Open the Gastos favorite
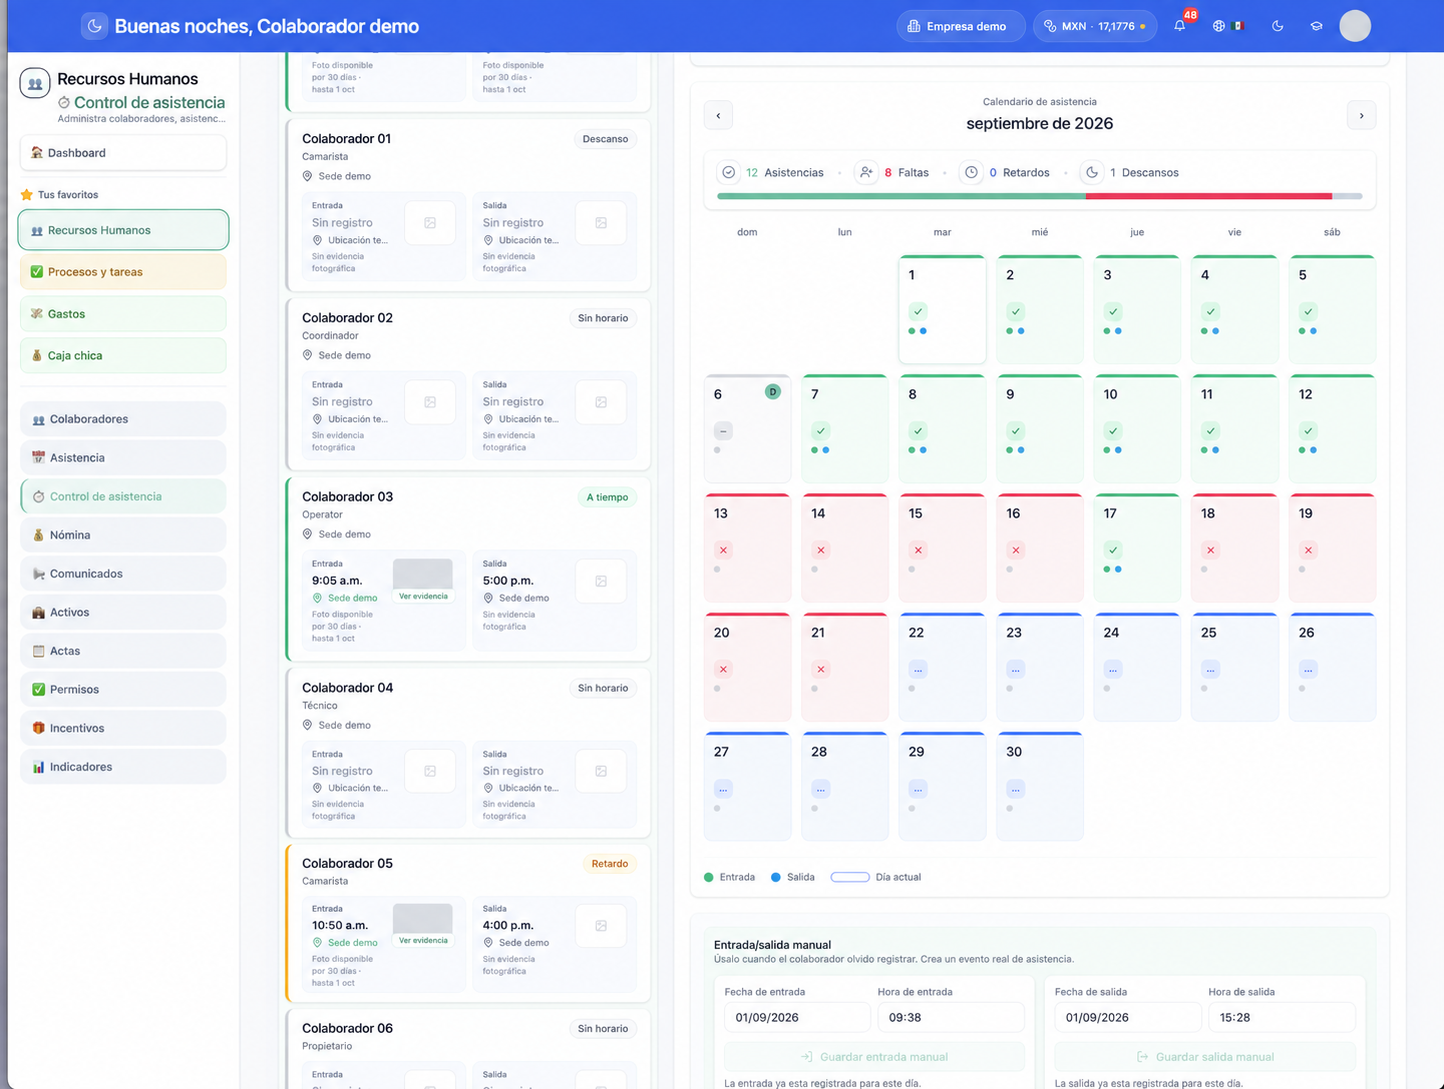Screen dimensions: 1444x1089 point(123,314)
